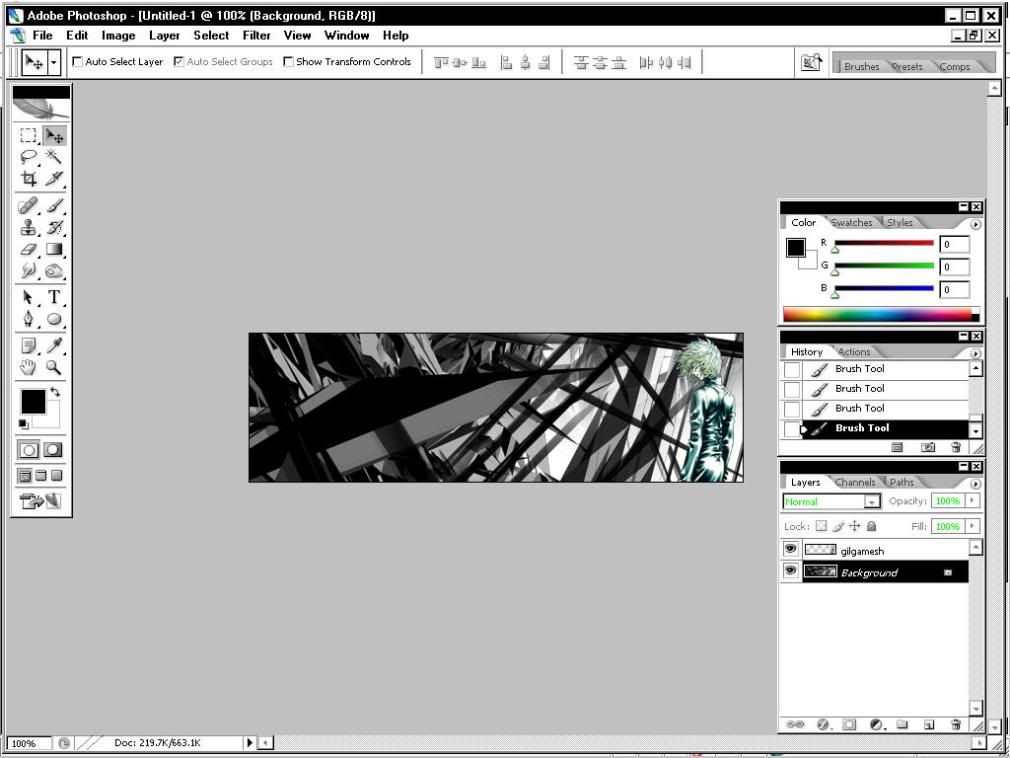1010x758 pixels.
Task: Pick color from the color ramp
Action: (881, 314)
